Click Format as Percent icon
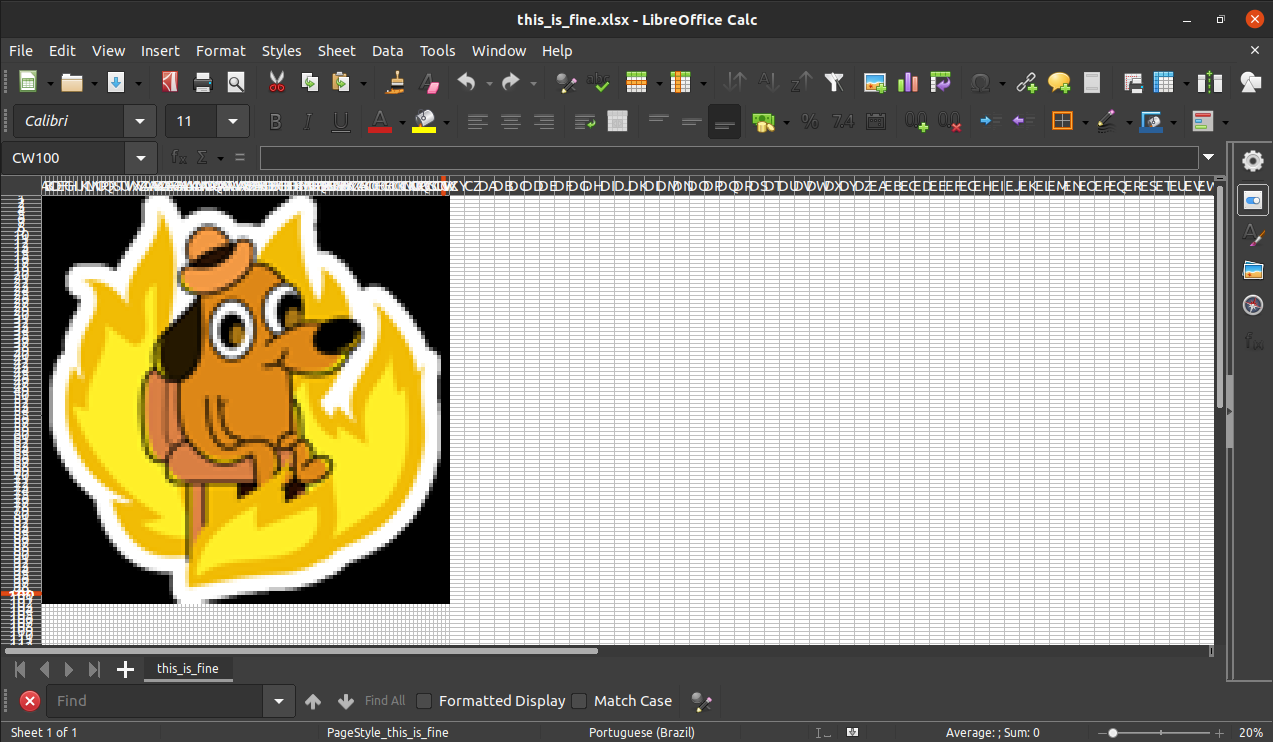Image resolution: width=1273 pixels, height=742 pixels. pyautogui.click(x=810, y=121)
